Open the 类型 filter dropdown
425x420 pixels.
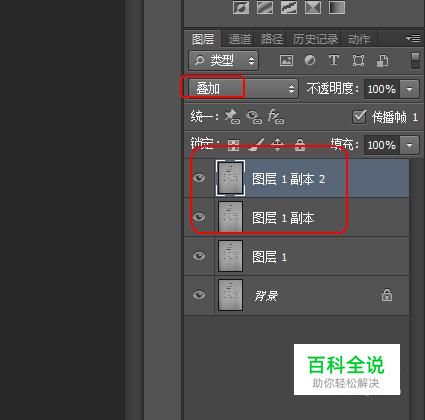tap(223, 61)
